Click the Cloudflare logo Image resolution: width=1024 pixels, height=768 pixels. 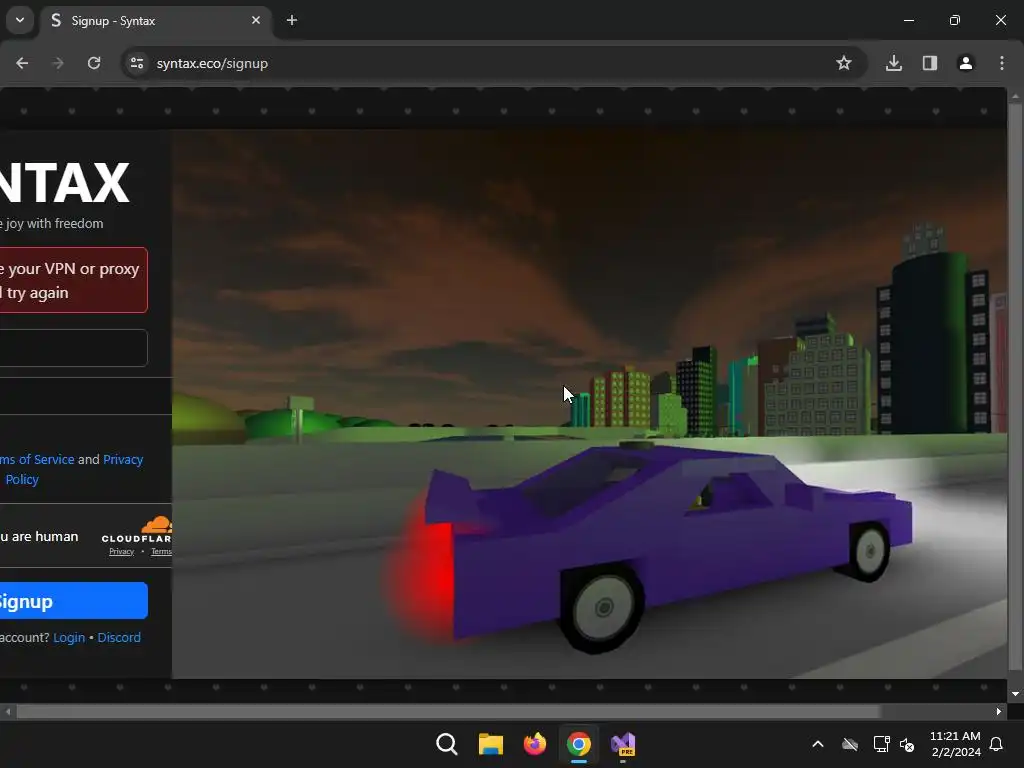coord(138,530)
